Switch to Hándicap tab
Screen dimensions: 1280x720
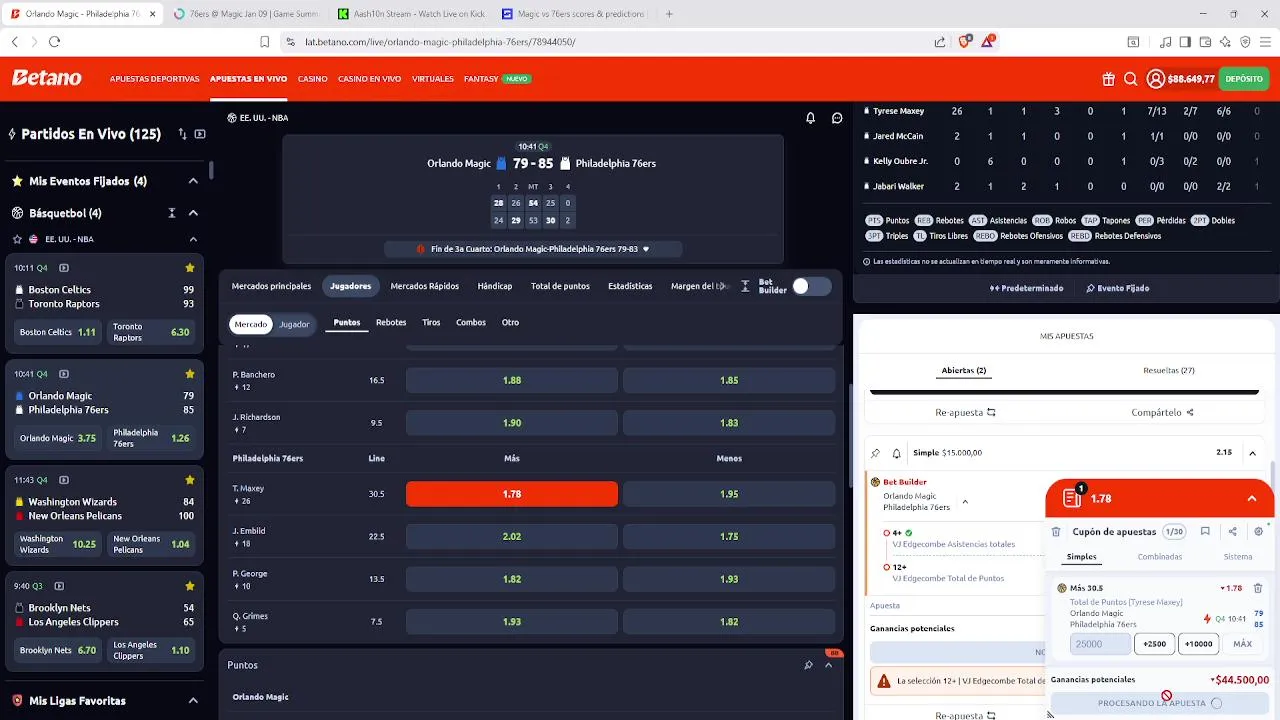(495, 286)
